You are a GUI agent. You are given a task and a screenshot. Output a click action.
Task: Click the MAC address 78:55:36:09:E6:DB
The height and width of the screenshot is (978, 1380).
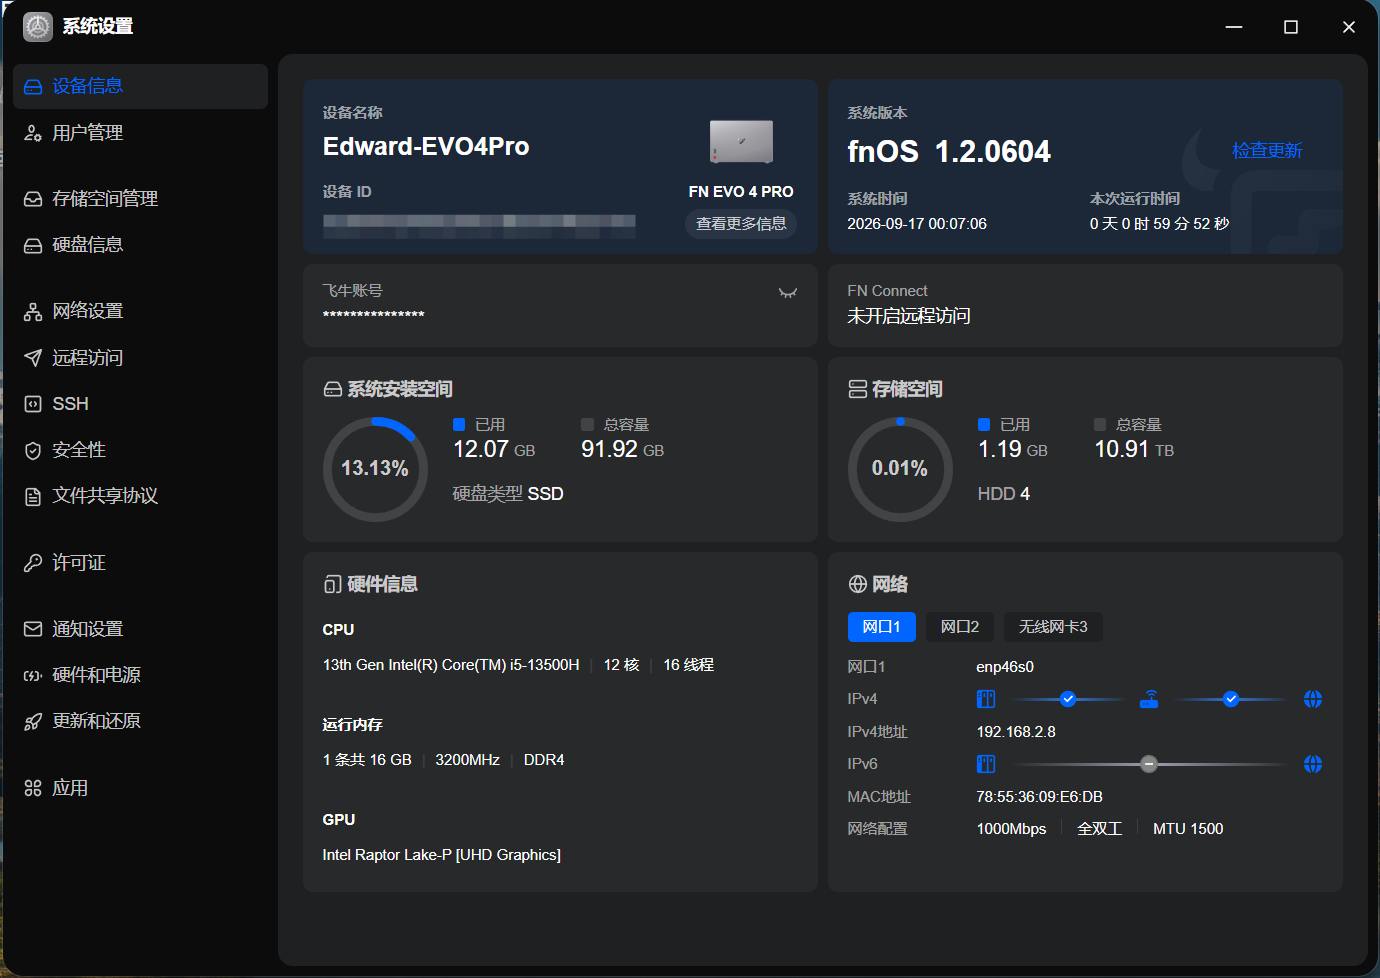tap(1039, 797)
